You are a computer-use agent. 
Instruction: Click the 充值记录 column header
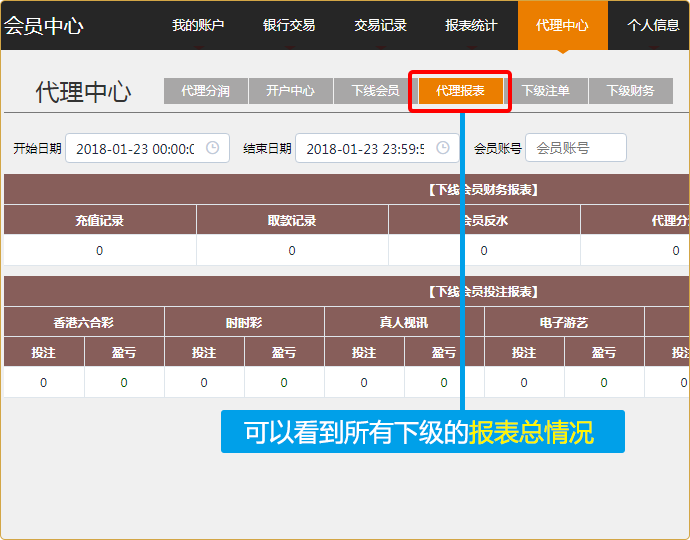(x=99, y=220)
